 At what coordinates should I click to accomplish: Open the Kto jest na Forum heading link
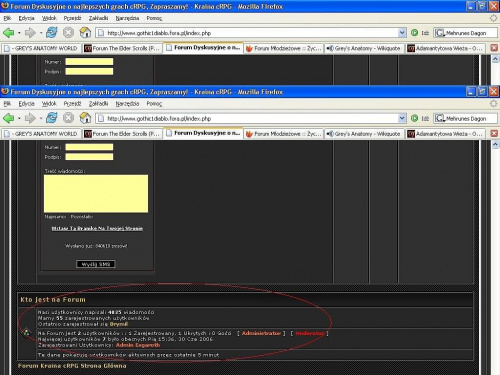[53, 299]
